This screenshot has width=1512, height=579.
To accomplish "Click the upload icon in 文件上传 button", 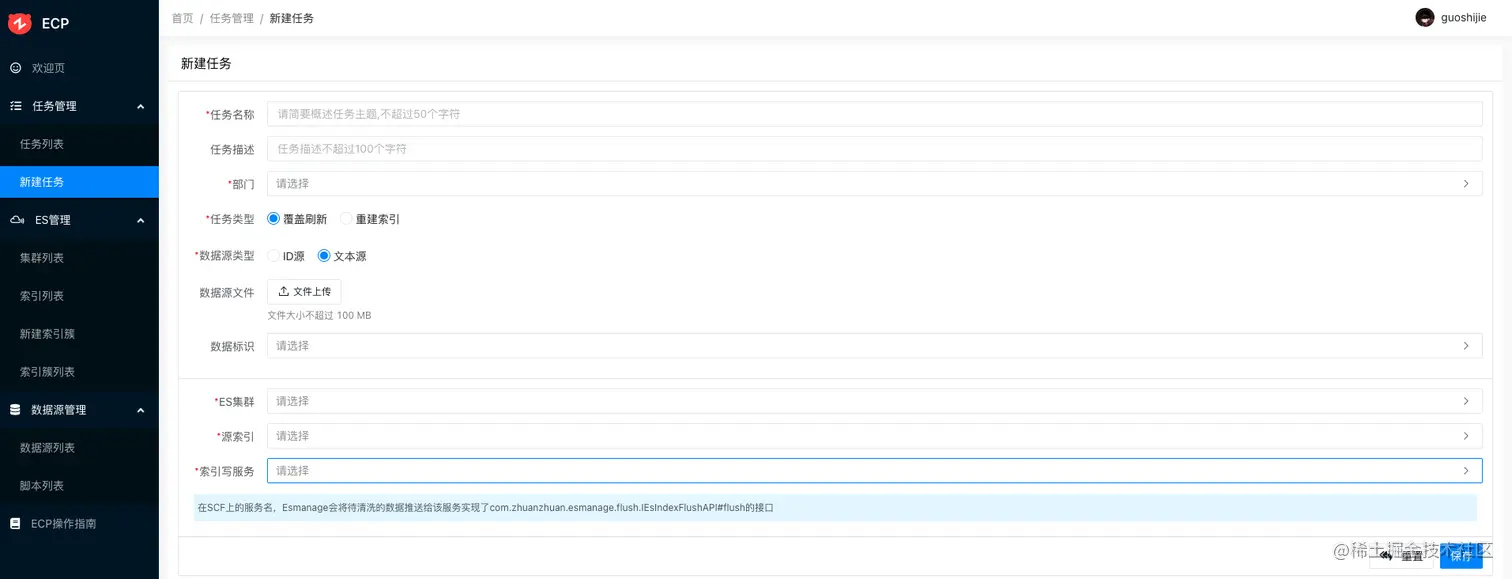I will pos(284,292).
